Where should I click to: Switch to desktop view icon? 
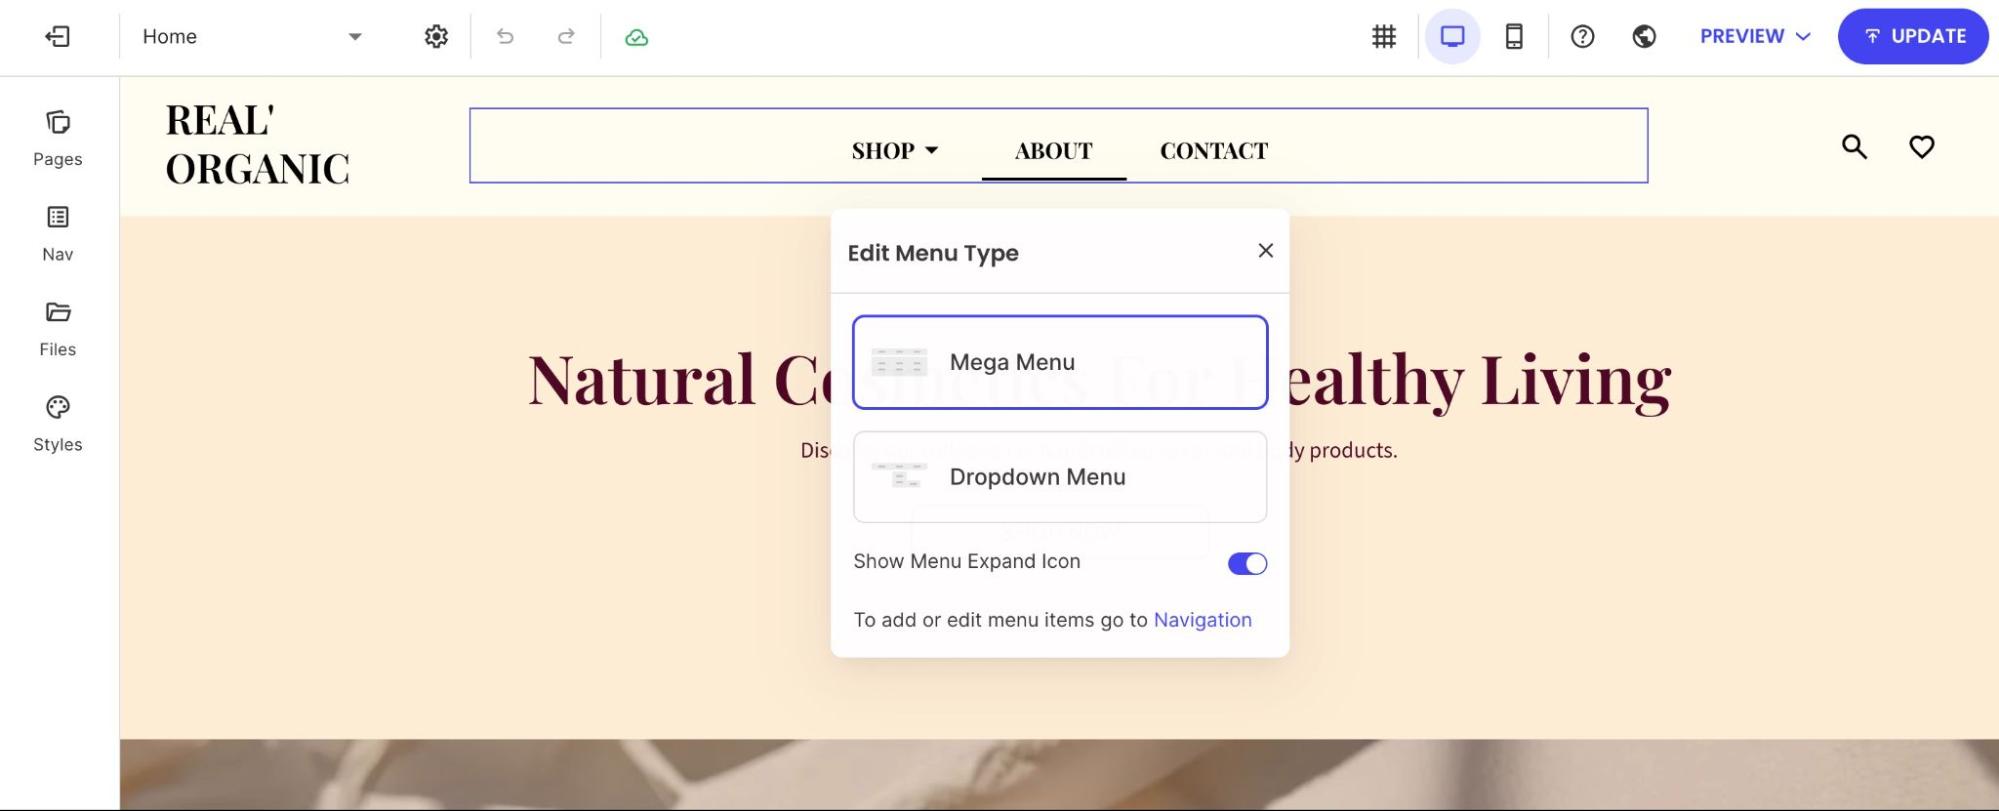point(1452,37)
